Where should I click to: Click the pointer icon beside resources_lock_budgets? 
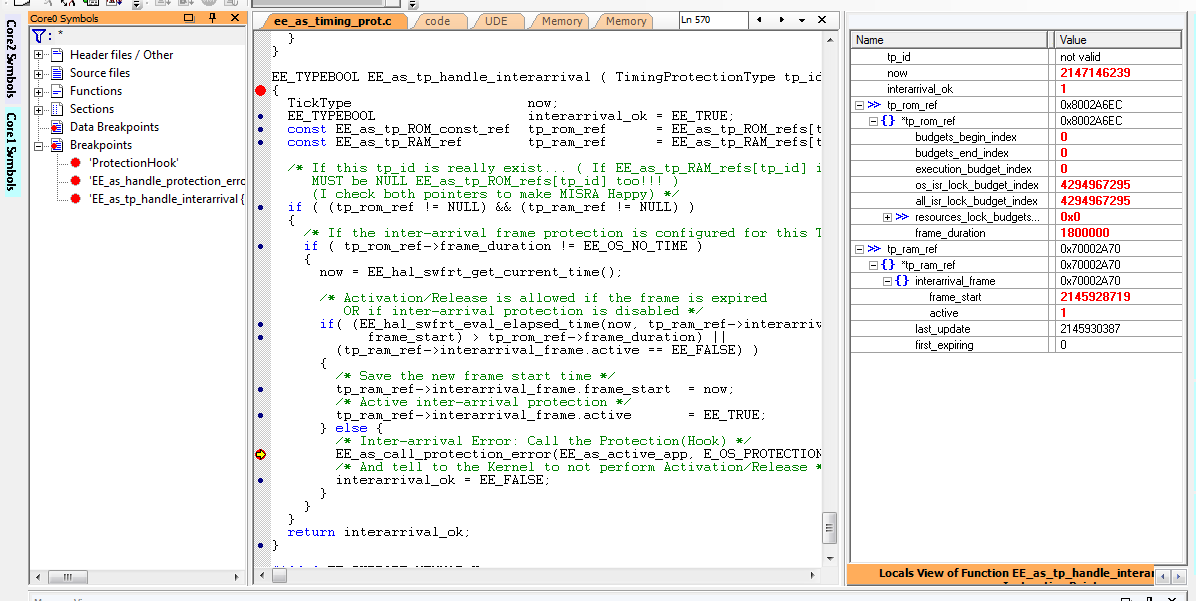tap(902, 217)
